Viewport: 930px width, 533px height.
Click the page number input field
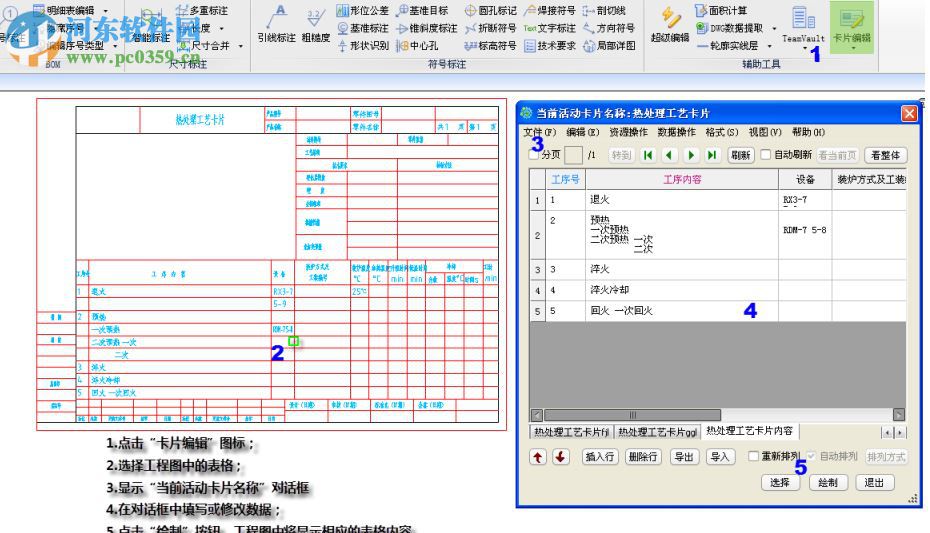[x=573, y=155]
